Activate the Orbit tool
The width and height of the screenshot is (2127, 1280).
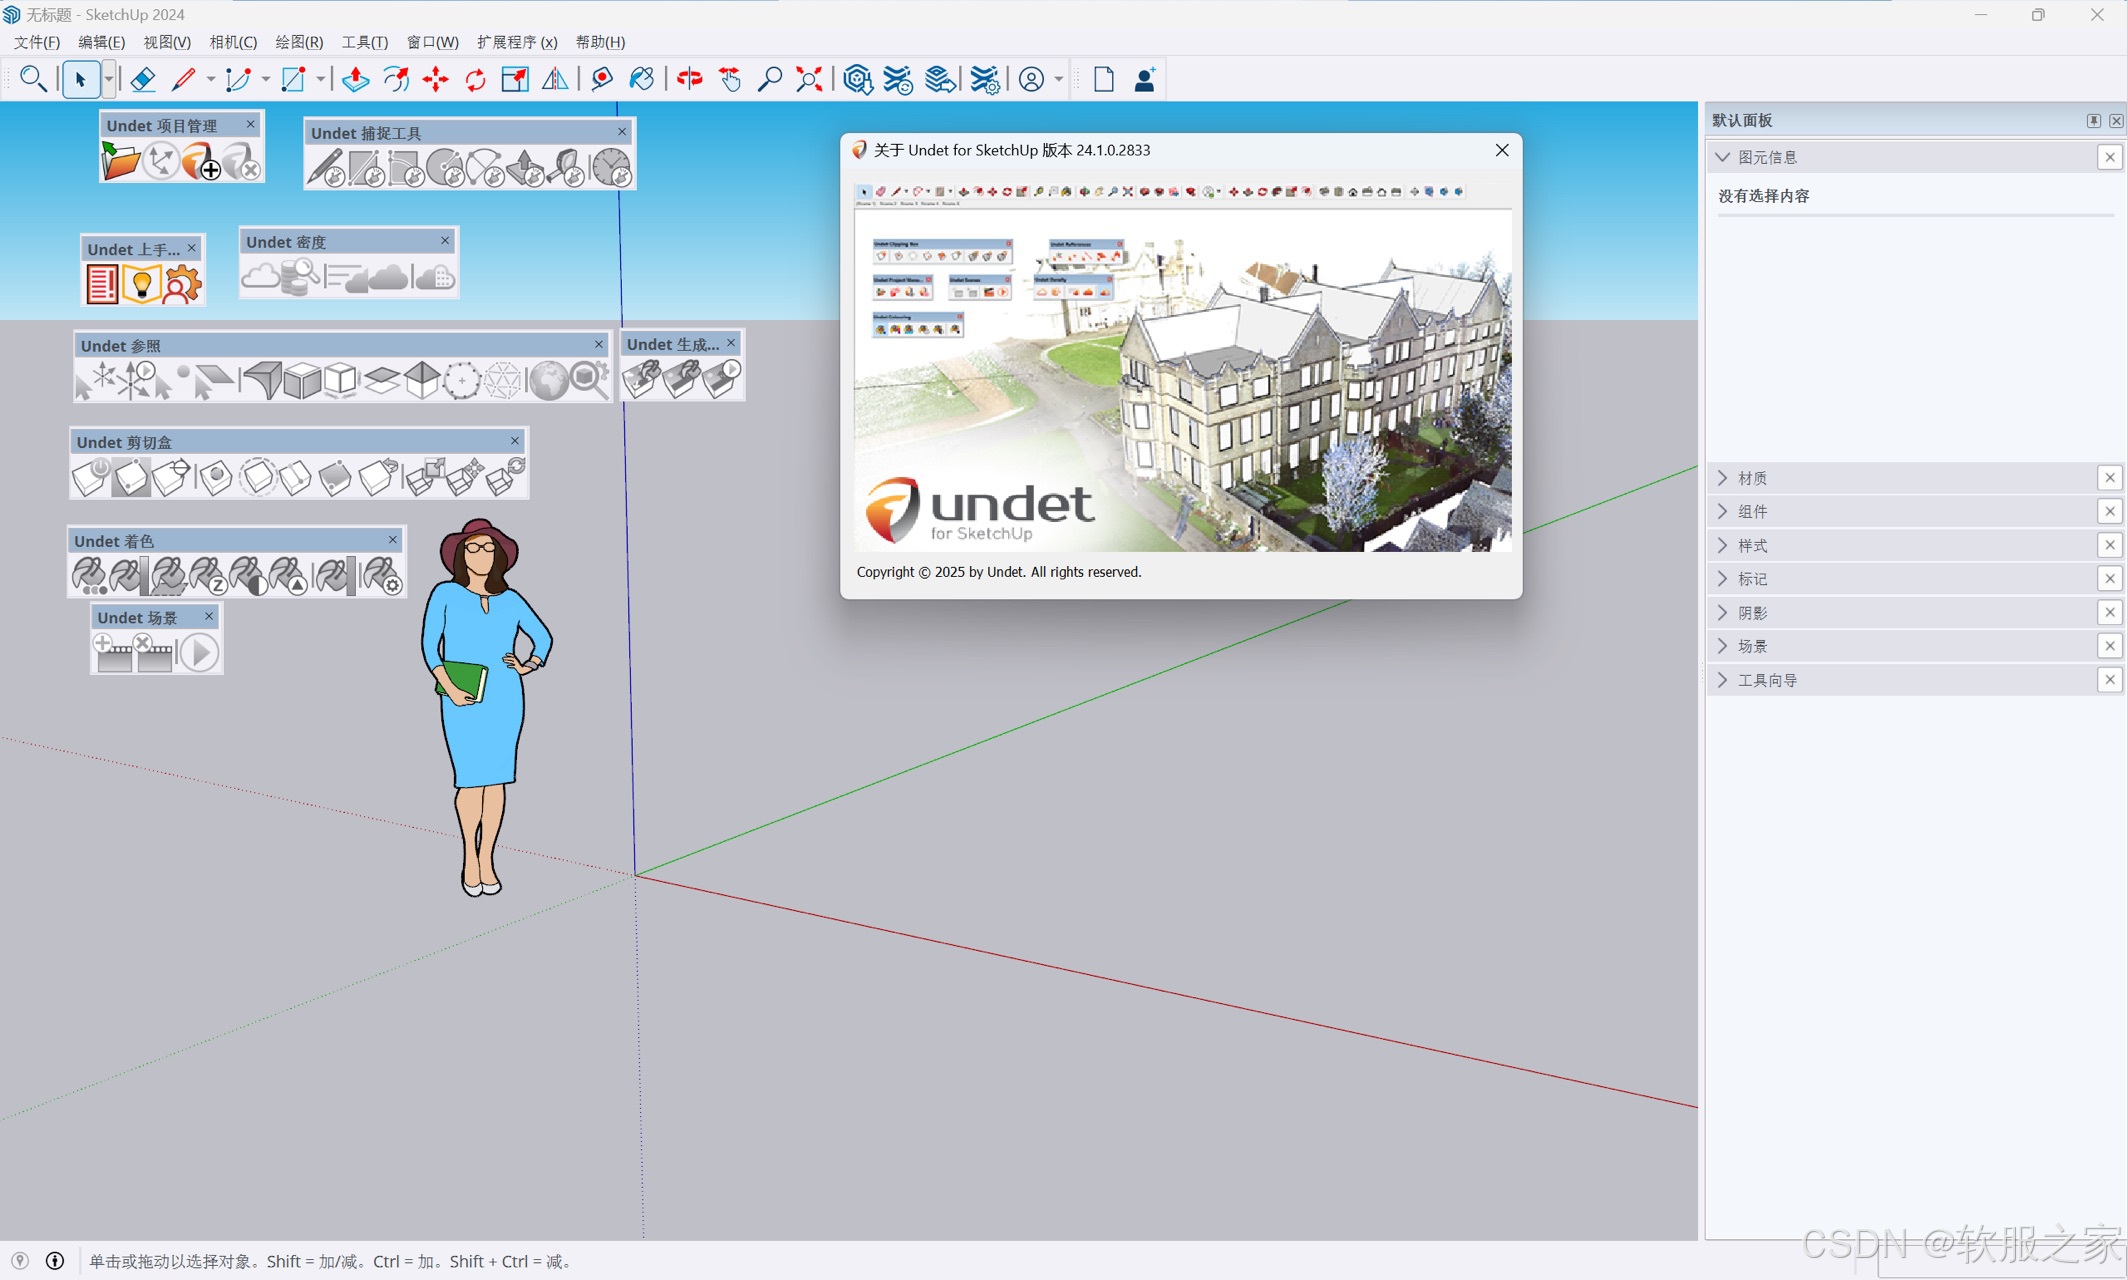coord(690,79)
